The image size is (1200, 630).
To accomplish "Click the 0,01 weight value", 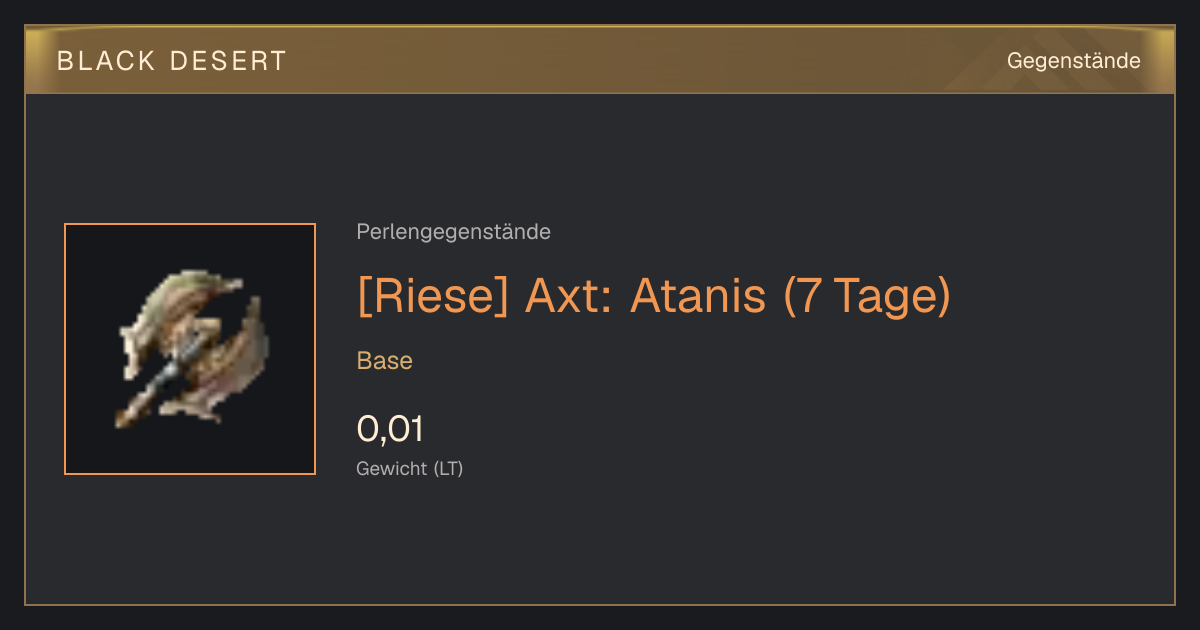I will (x=390, y=429).
